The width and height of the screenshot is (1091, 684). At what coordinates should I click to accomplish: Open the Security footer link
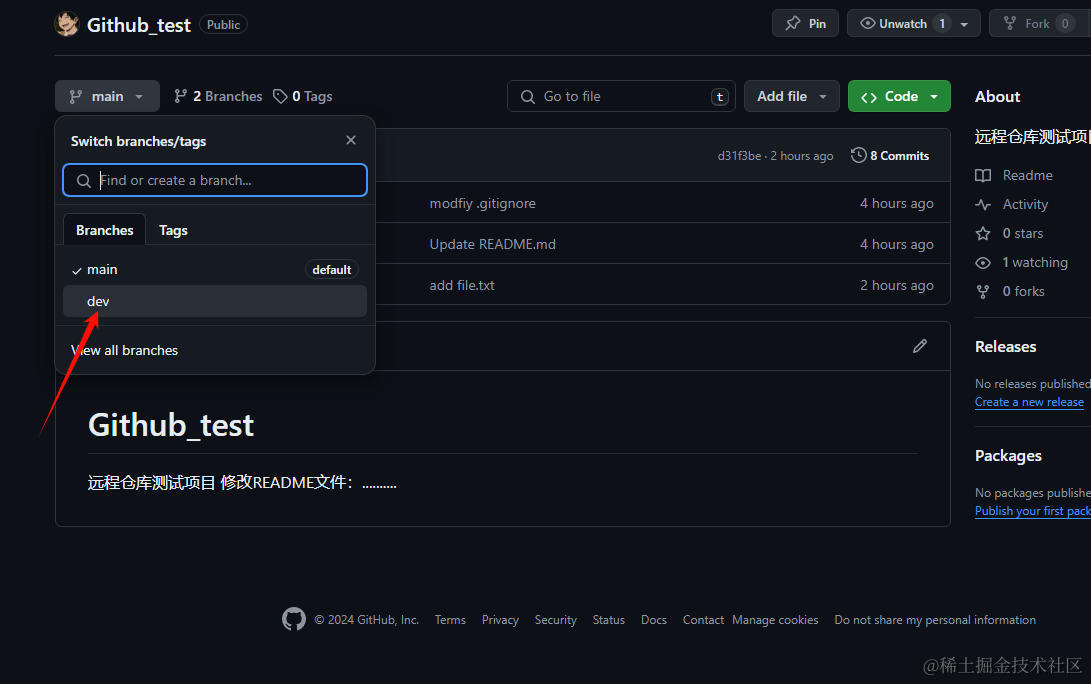(x=555, y=620)
